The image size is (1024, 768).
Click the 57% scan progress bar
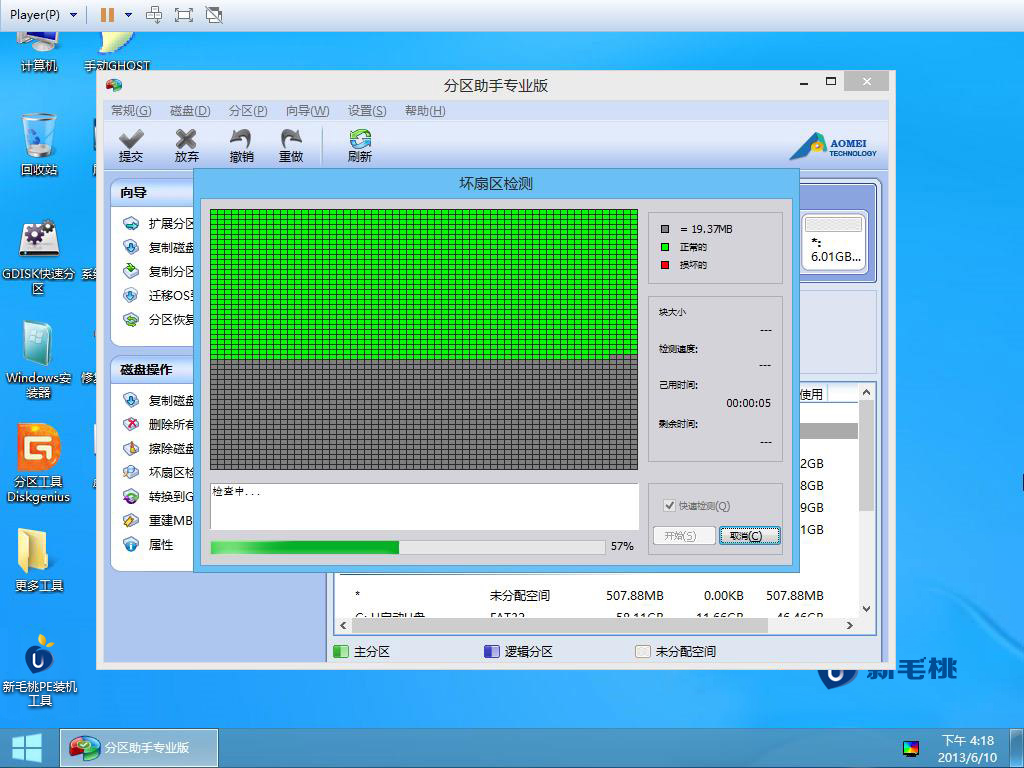[x=408, y=547]
